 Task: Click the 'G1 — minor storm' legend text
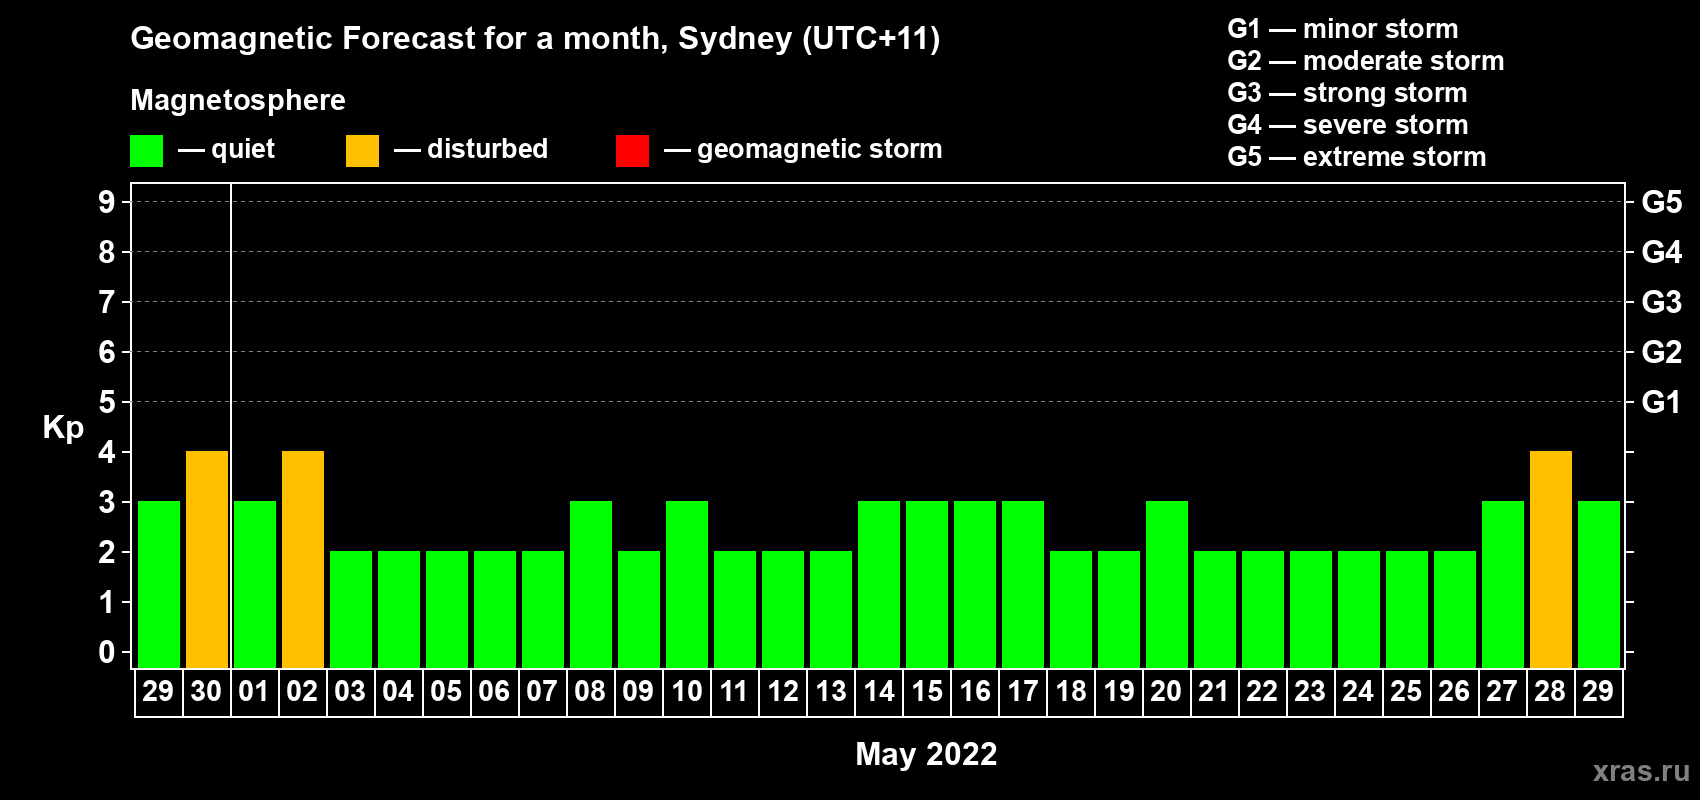coord(1343,29)
